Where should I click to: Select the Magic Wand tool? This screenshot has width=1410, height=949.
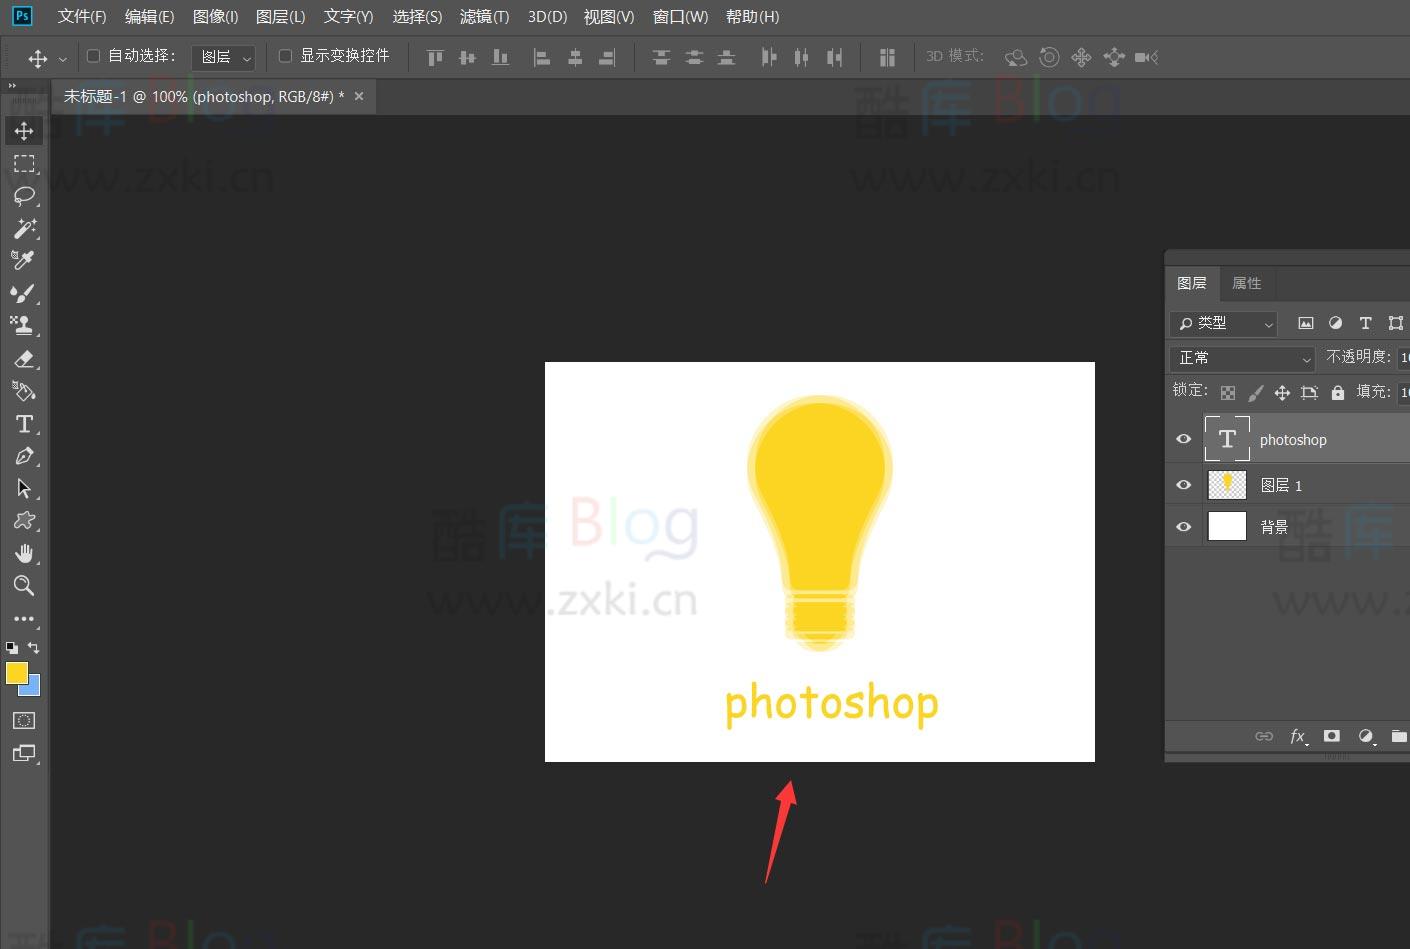[x=24, y=228]
